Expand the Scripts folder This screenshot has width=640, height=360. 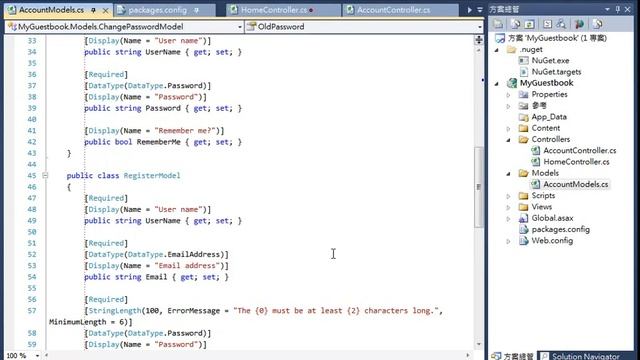509,196
